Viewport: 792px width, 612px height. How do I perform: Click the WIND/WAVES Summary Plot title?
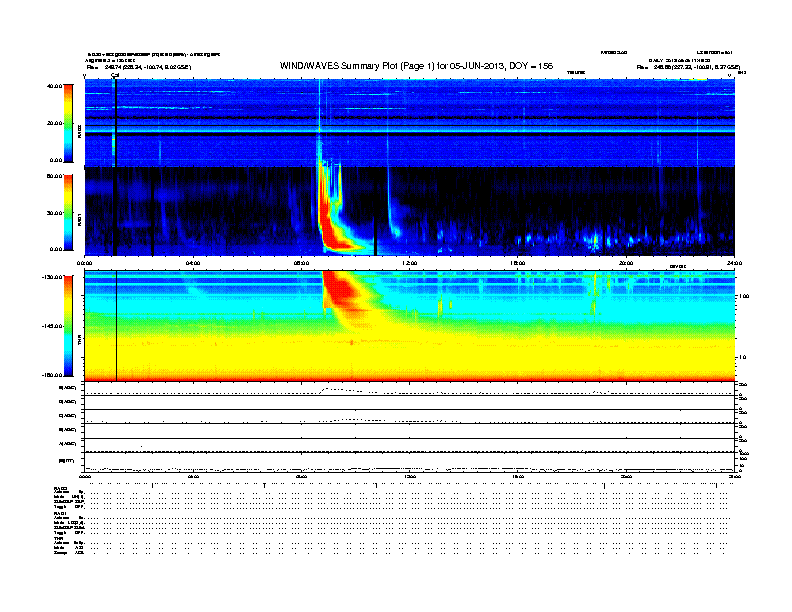pyautogui.click(x=416, y=66)
